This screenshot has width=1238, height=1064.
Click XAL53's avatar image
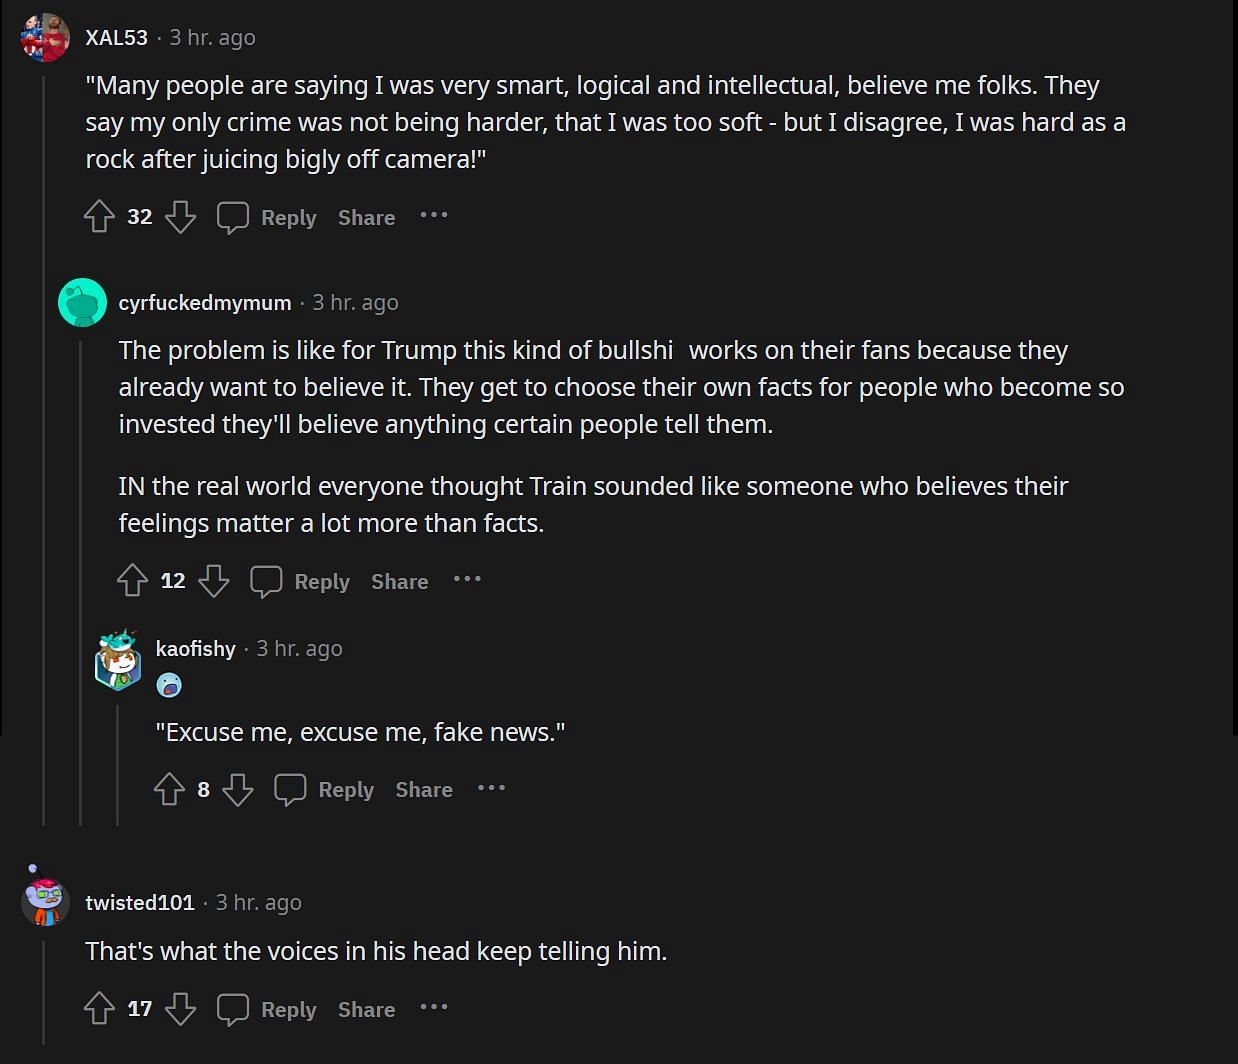click(45, 38)
